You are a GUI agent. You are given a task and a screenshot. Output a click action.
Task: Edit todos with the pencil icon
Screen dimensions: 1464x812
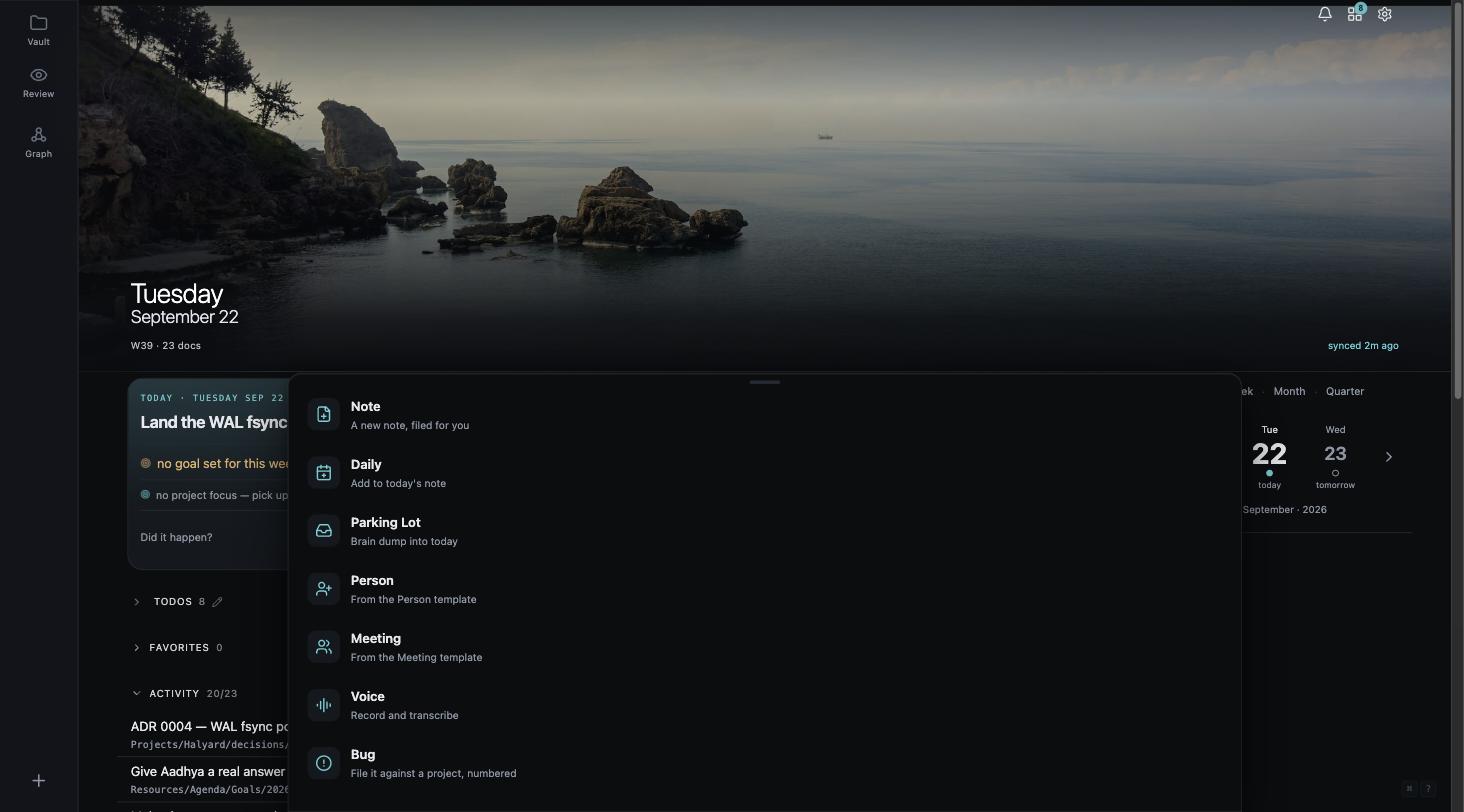217,602
